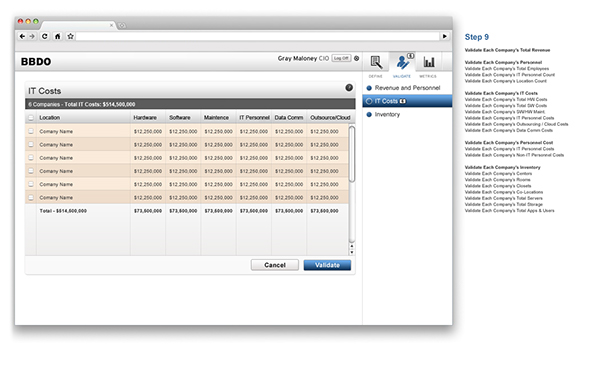Viewport: 600px width, 388px height.
Task: Open the browser home icon
Action: [57, 36]
